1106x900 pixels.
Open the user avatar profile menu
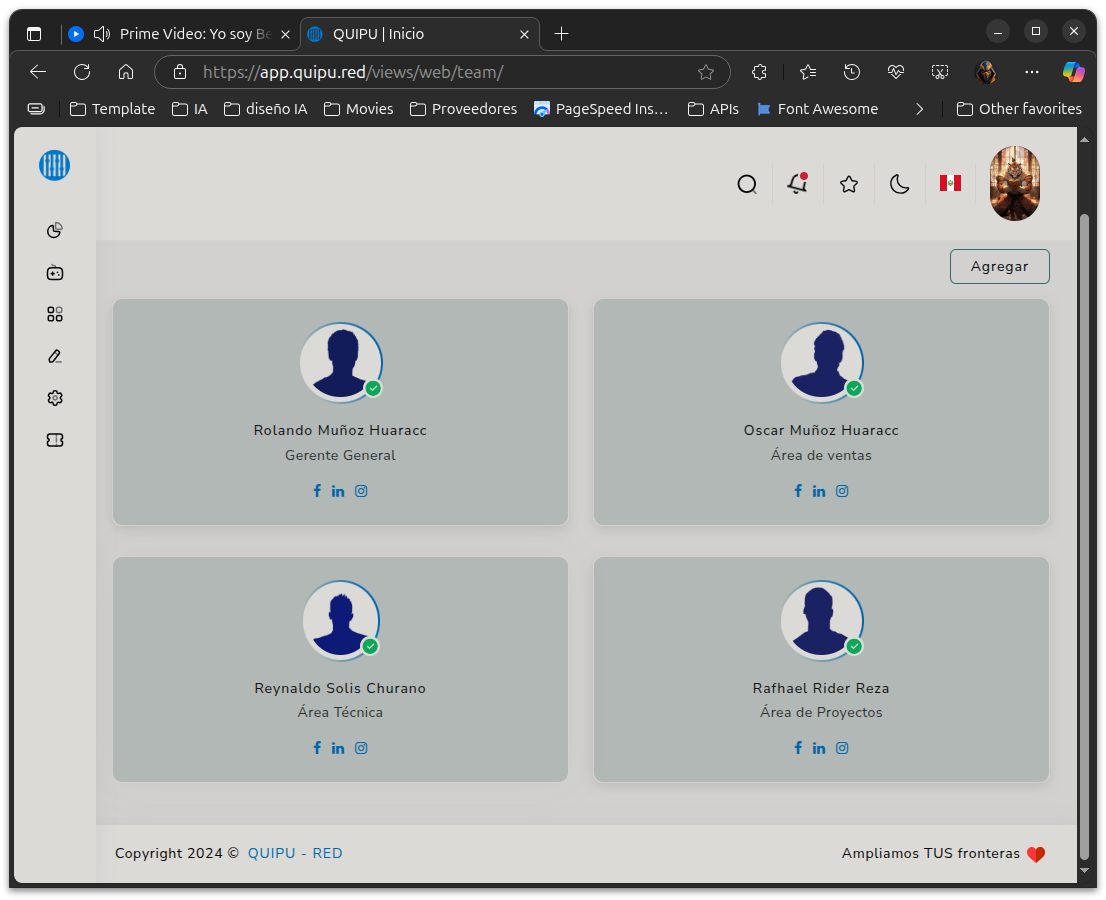tap(1014, 184)
